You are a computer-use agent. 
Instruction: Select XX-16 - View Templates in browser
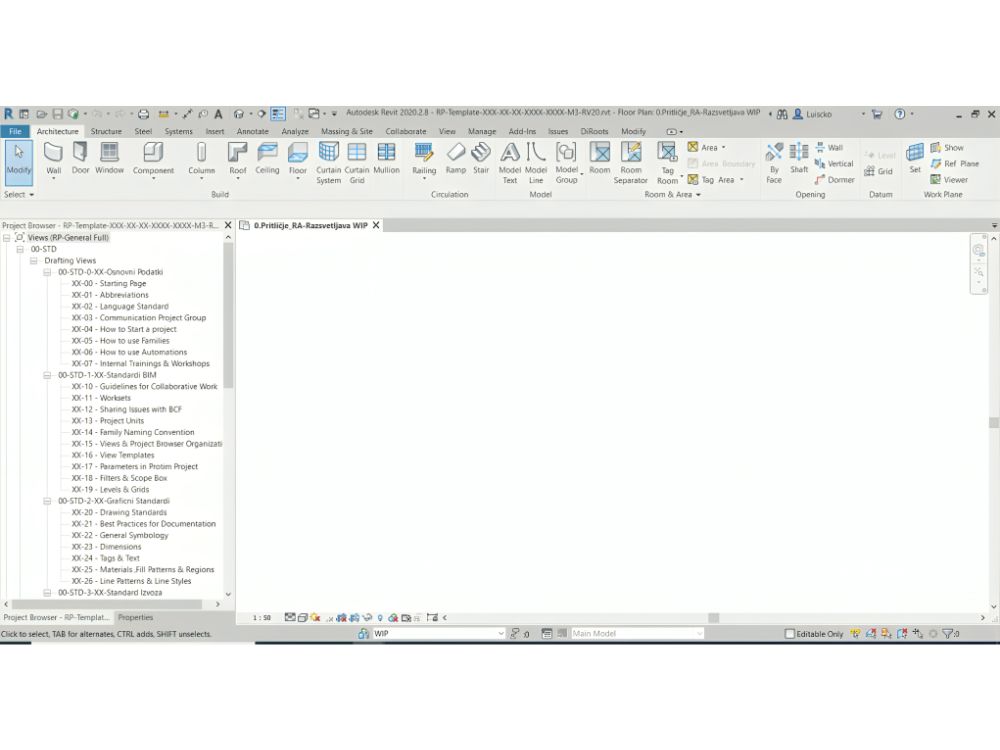[127, 455]
